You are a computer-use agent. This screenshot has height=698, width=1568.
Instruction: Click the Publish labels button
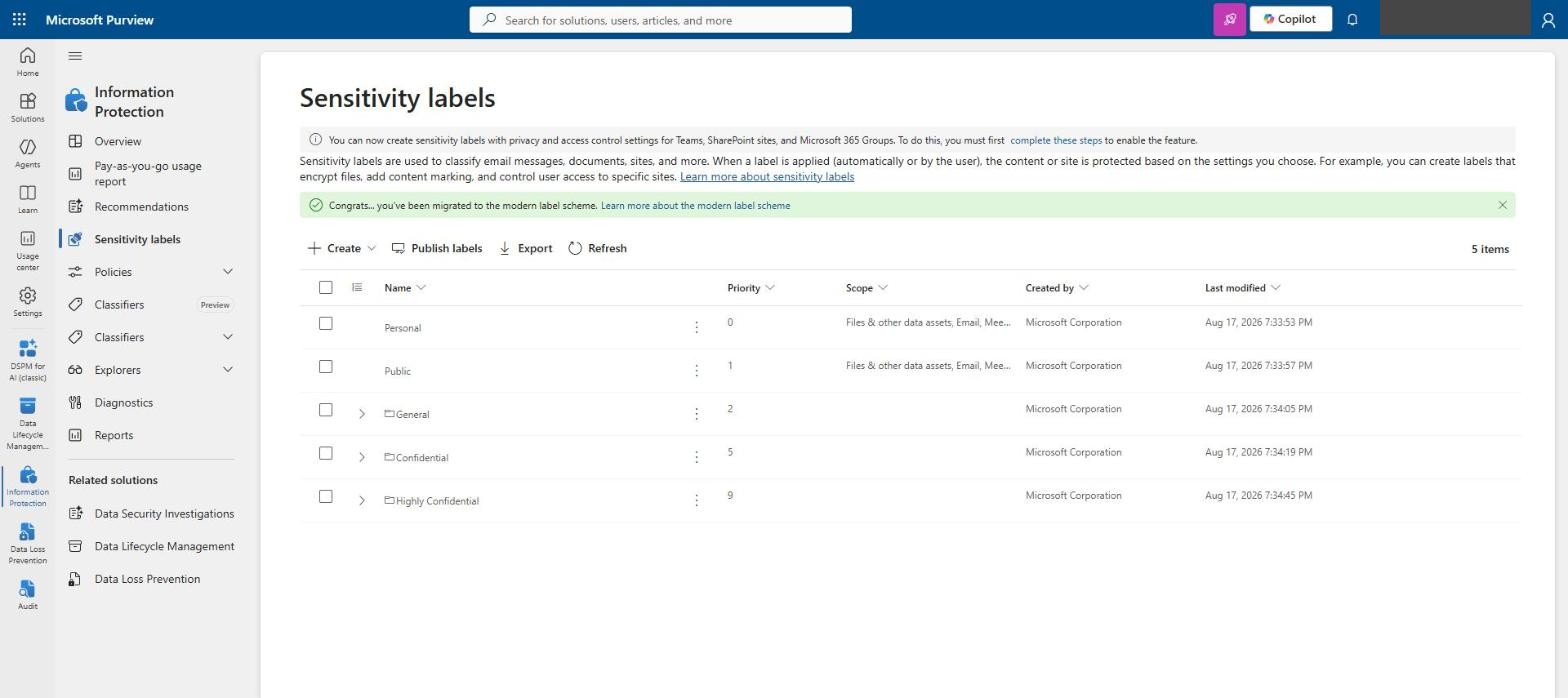(x=437, y=248)
